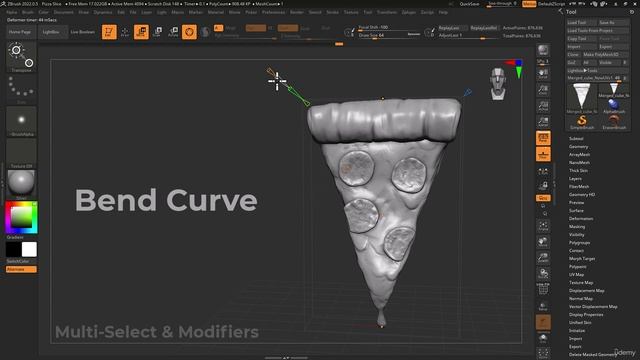Screen dimensions: 640x360
Task: Toggle Live Boolean mode
Action: (82, 32)
